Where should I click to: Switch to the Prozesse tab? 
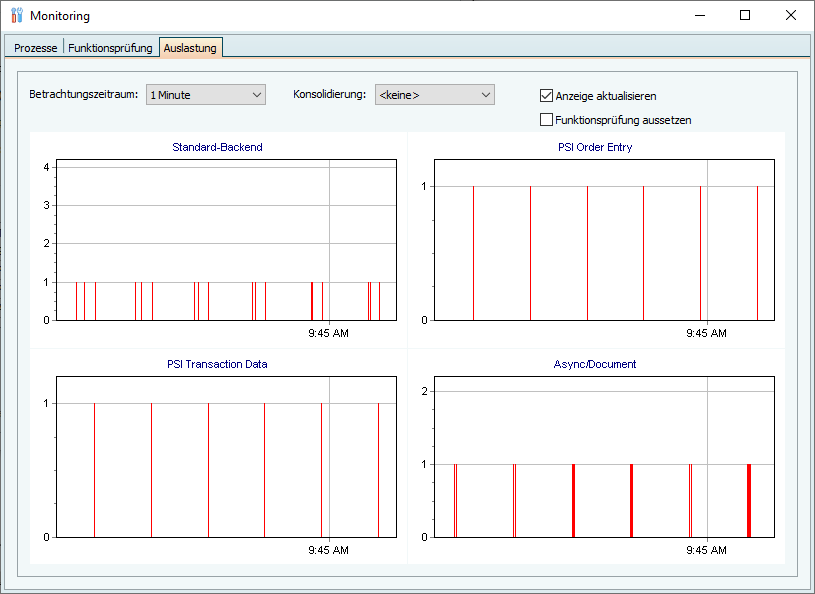tap(35, 48)
